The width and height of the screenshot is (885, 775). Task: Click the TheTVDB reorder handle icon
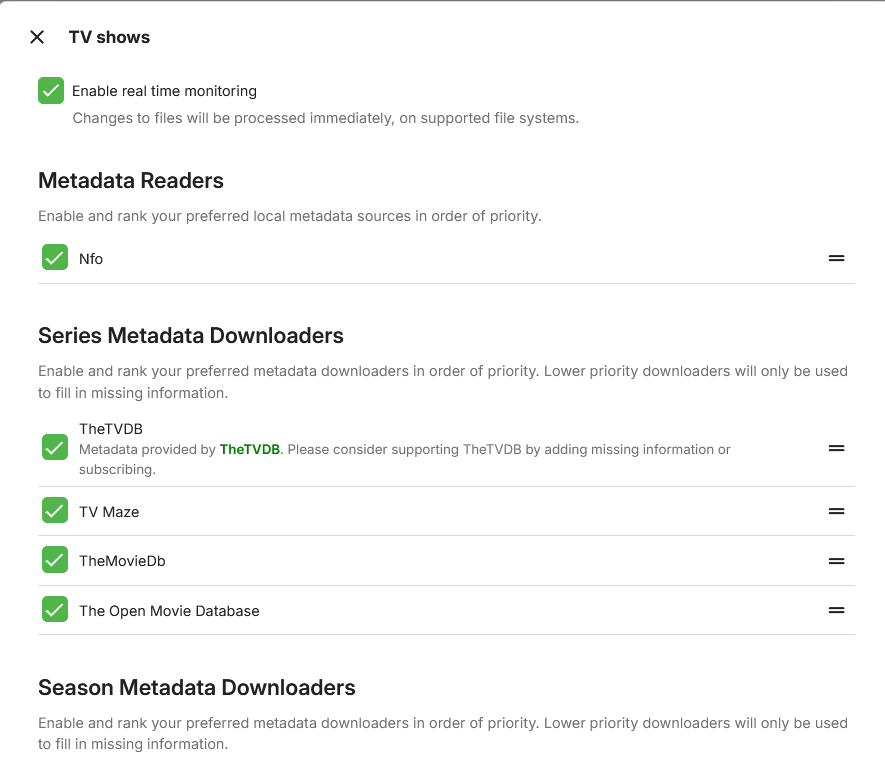(836, 448)
